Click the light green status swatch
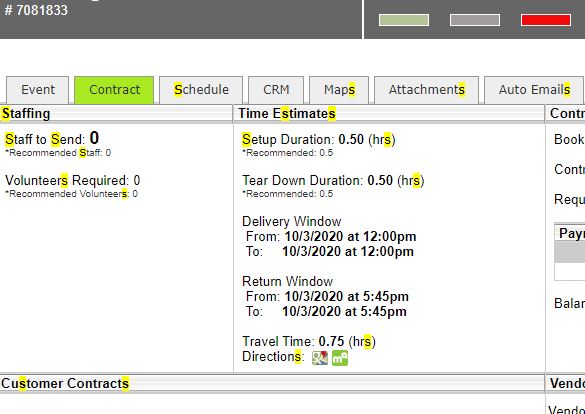 click(404, 20)
